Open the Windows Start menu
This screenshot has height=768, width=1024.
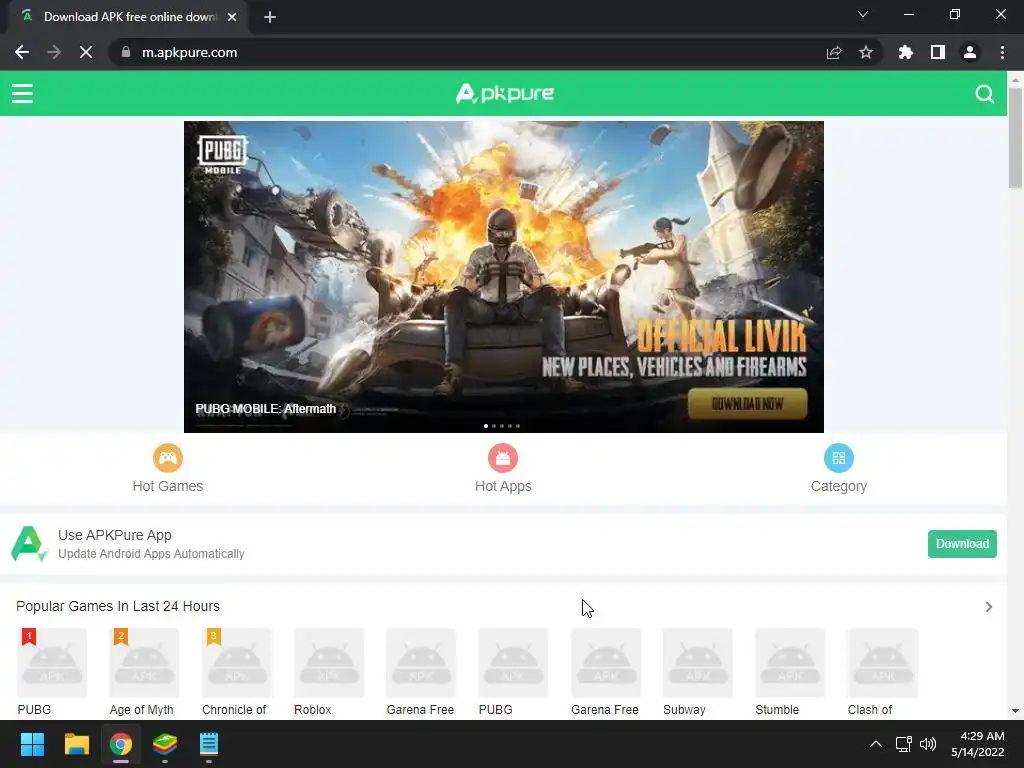[x=32, y=744]
